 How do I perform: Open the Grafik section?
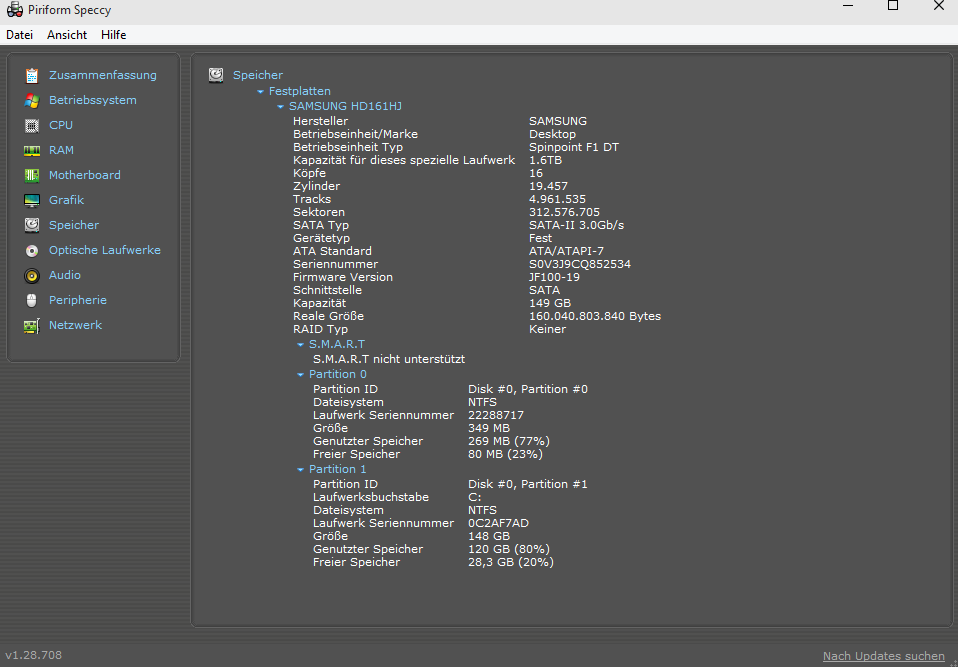[x=67, y=200]
